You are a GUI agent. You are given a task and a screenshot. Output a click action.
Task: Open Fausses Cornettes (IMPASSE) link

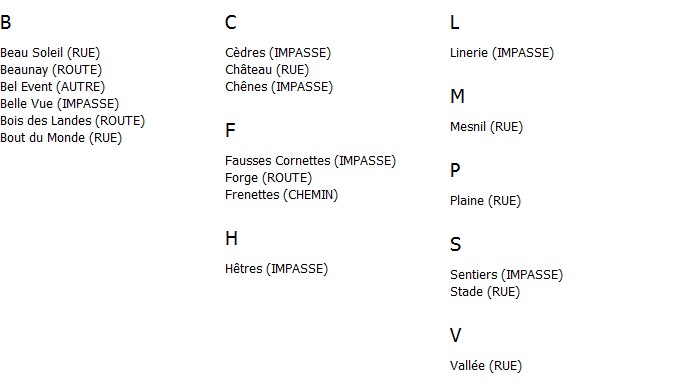click(x=310, y=161)
